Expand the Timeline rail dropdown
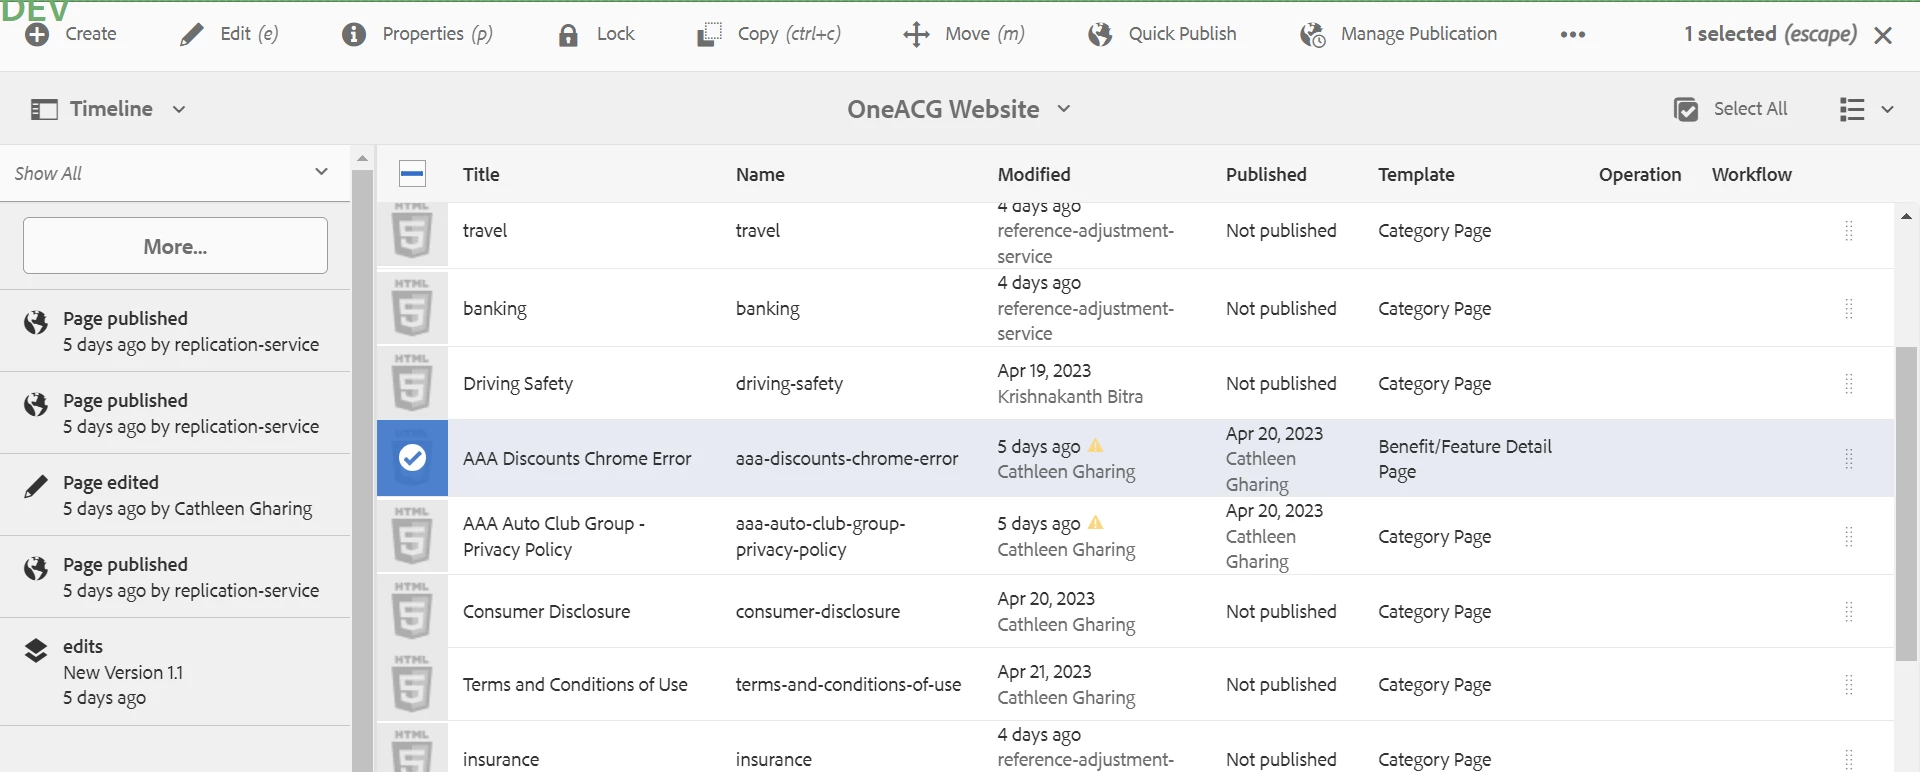The height and width of the screenshot is (772, 1920). [x=179, y=109]
